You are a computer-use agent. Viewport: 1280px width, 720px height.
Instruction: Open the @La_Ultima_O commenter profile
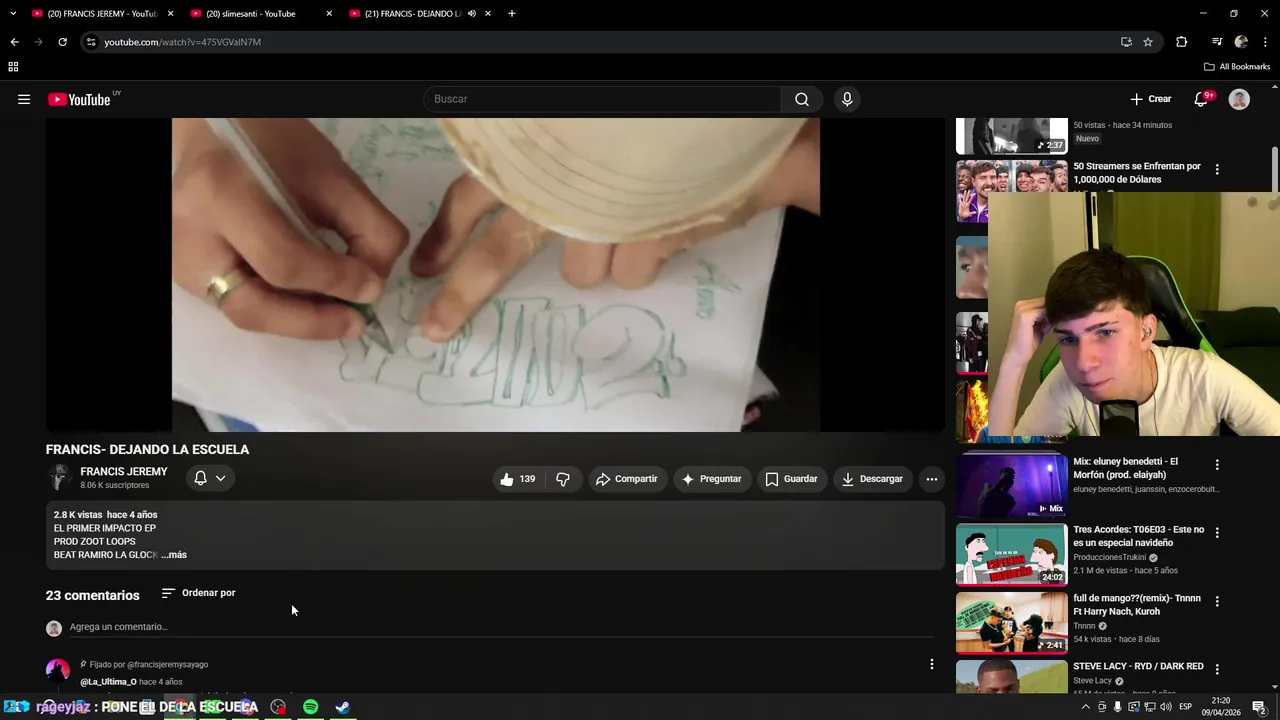[108, 682]
